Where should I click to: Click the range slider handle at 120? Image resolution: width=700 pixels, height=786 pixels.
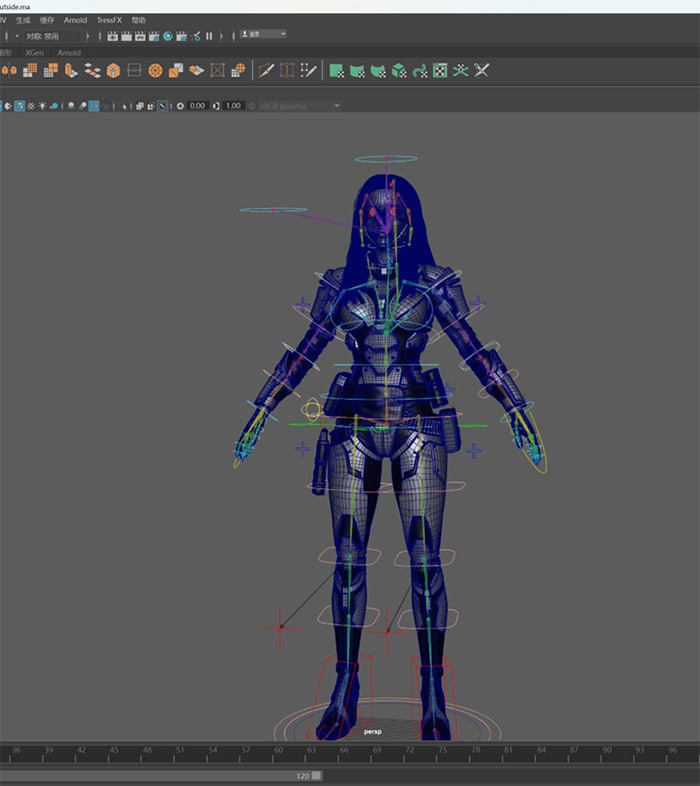coord(316,775)
